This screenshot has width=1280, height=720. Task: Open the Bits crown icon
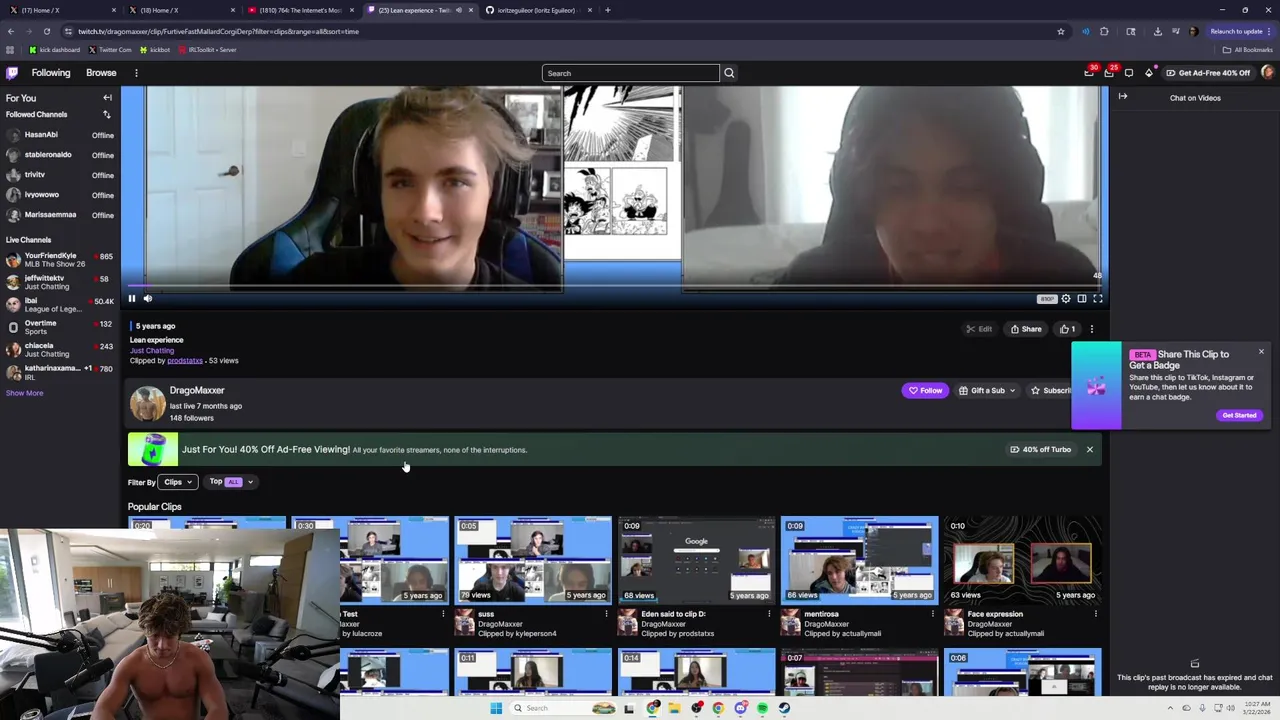(x=1149, y=73)
